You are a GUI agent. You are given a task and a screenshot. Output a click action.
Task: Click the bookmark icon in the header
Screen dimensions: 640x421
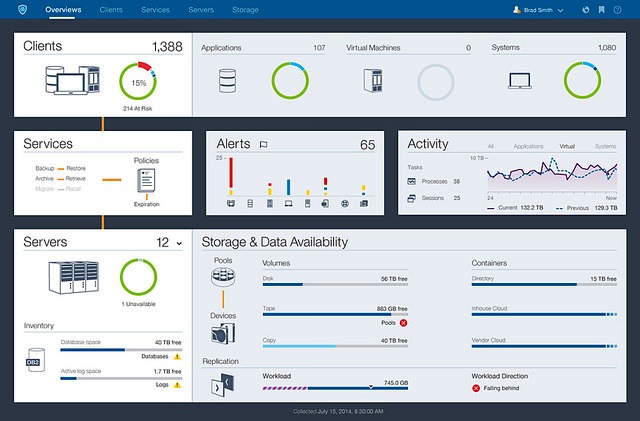coord(601,9)
